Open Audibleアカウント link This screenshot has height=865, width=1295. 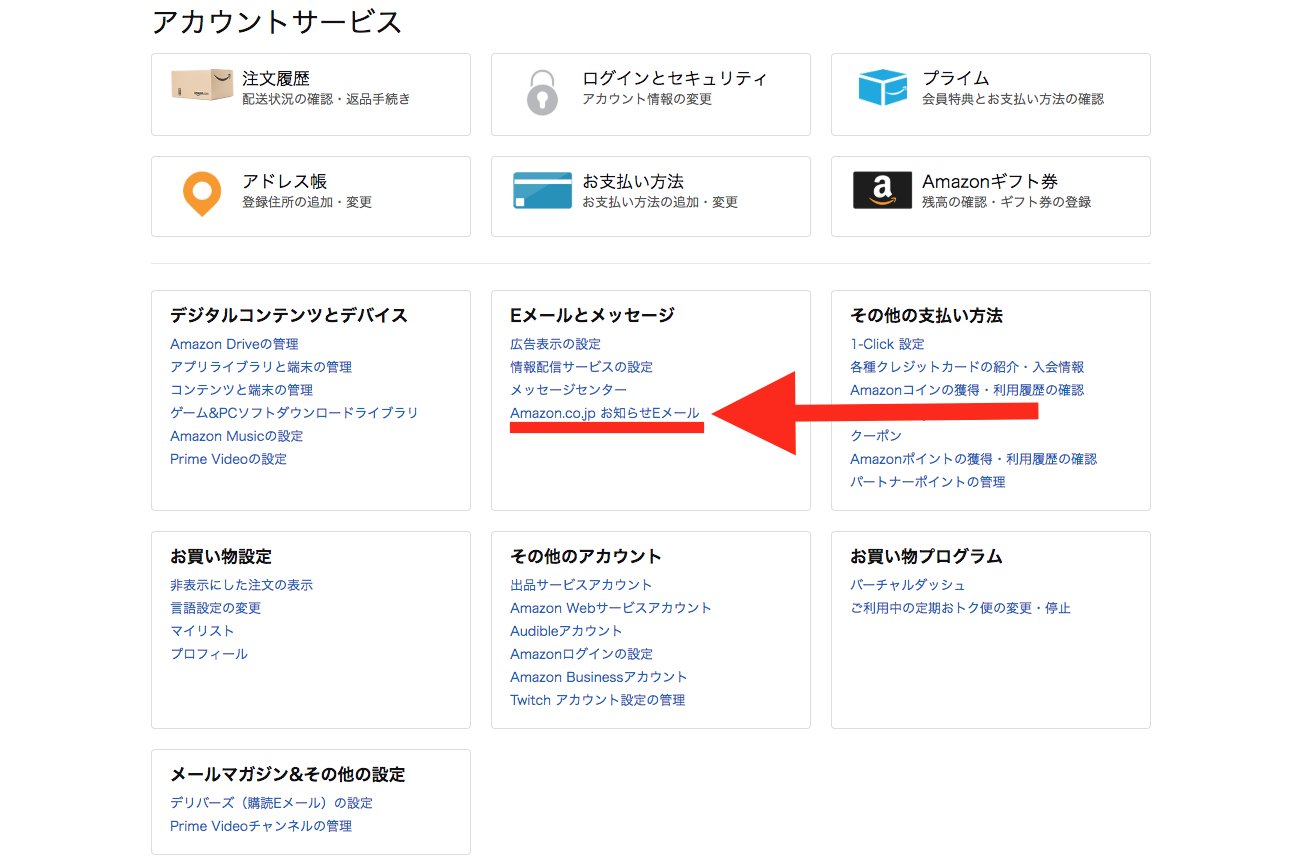(x=566, y=631)
